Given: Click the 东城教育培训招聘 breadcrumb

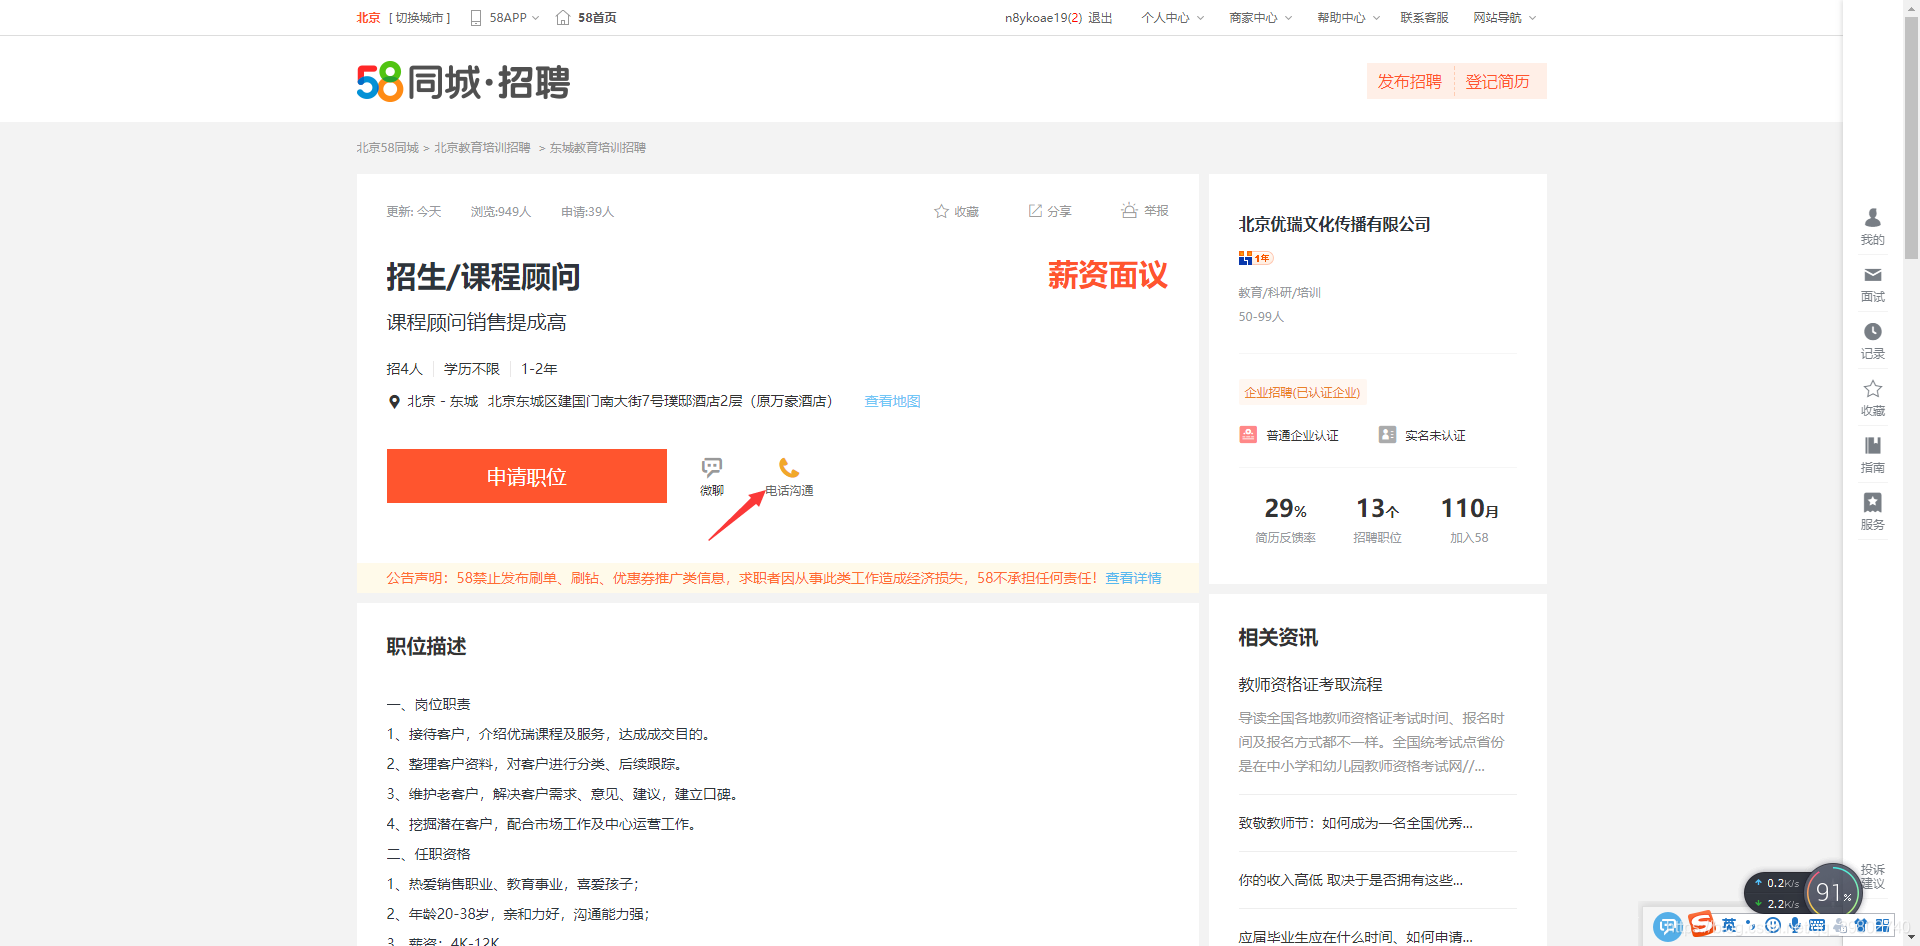Looking at the screenshot, I should 598,147.
